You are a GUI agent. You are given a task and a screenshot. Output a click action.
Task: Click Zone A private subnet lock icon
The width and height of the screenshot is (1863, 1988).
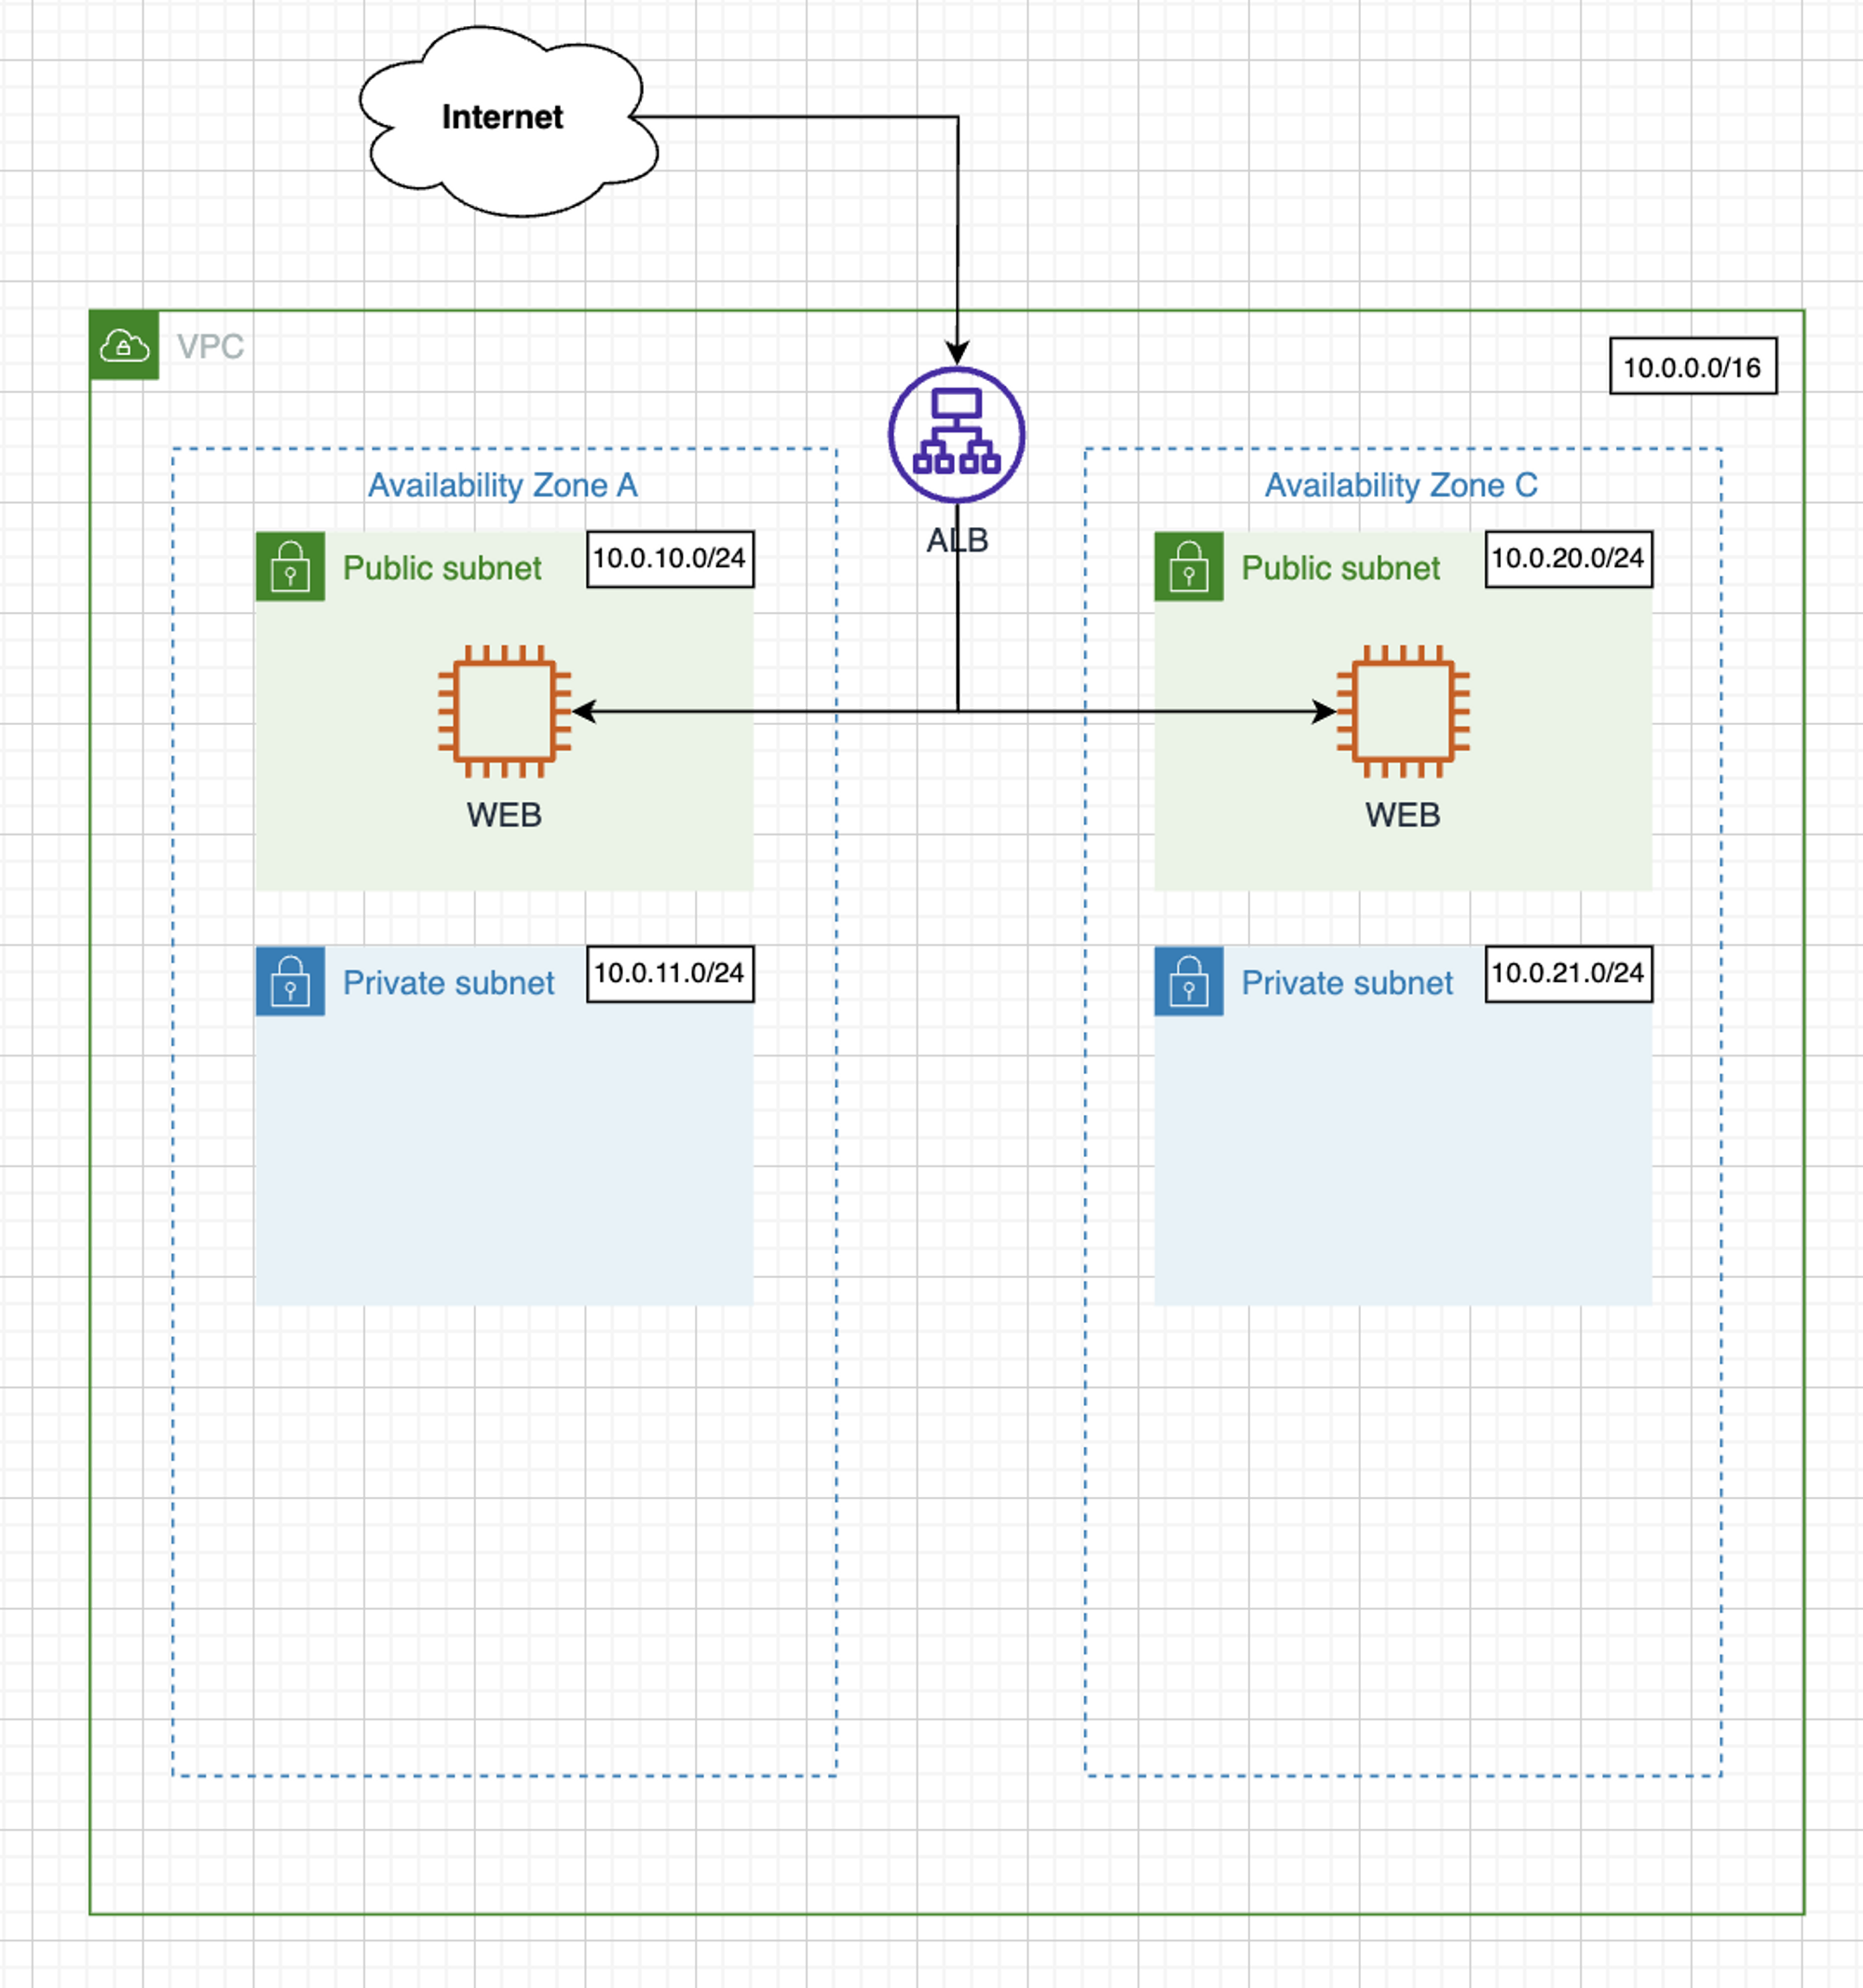coord(290,981)
